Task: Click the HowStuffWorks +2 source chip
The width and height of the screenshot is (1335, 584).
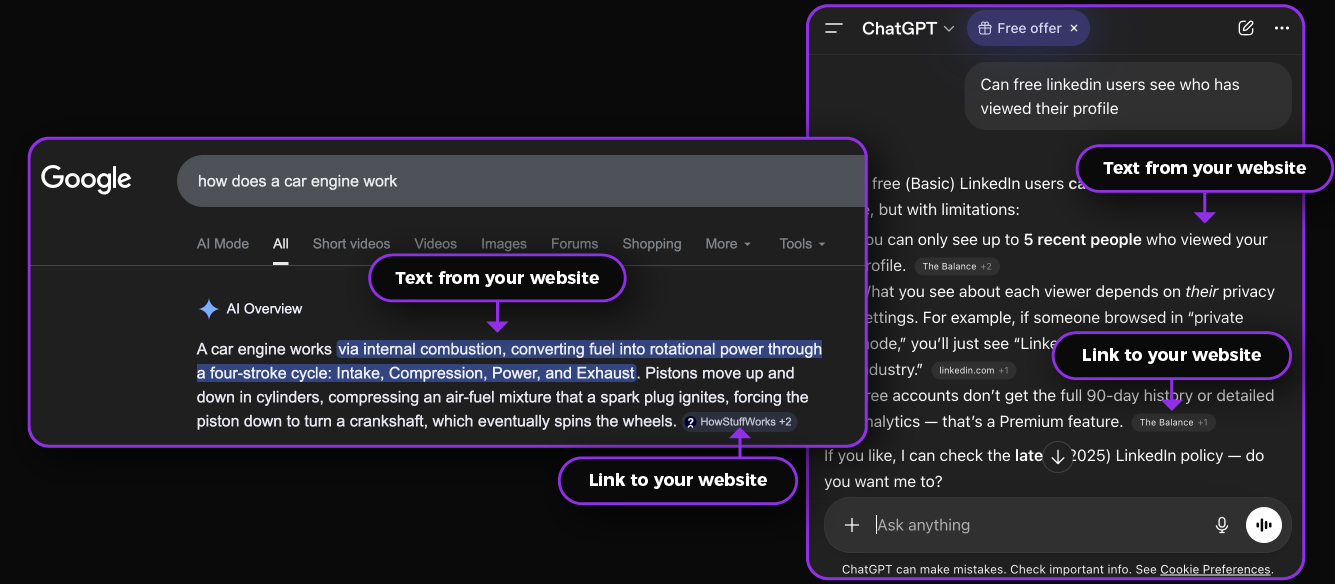Action: point(739,422)
